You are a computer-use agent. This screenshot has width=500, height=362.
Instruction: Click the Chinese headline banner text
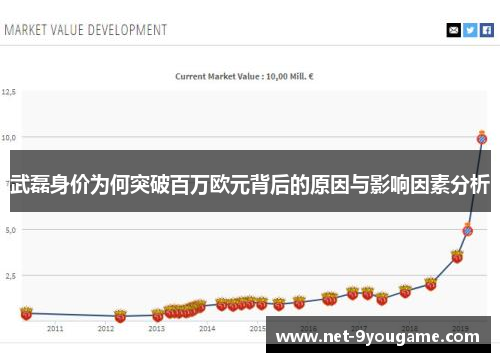(250, 184)
